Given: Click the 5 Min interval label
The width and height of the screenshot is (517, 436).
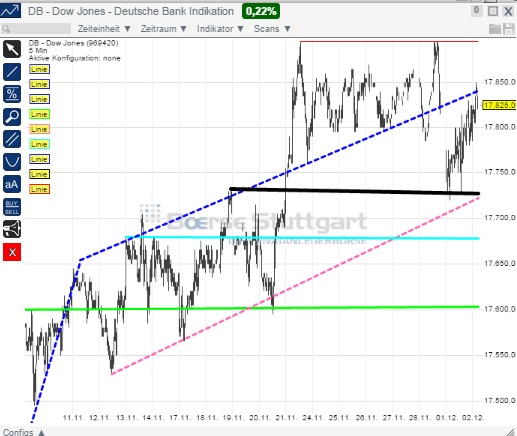Looking at the screenshot, I should pyautogui.click(x=38, y=51).
